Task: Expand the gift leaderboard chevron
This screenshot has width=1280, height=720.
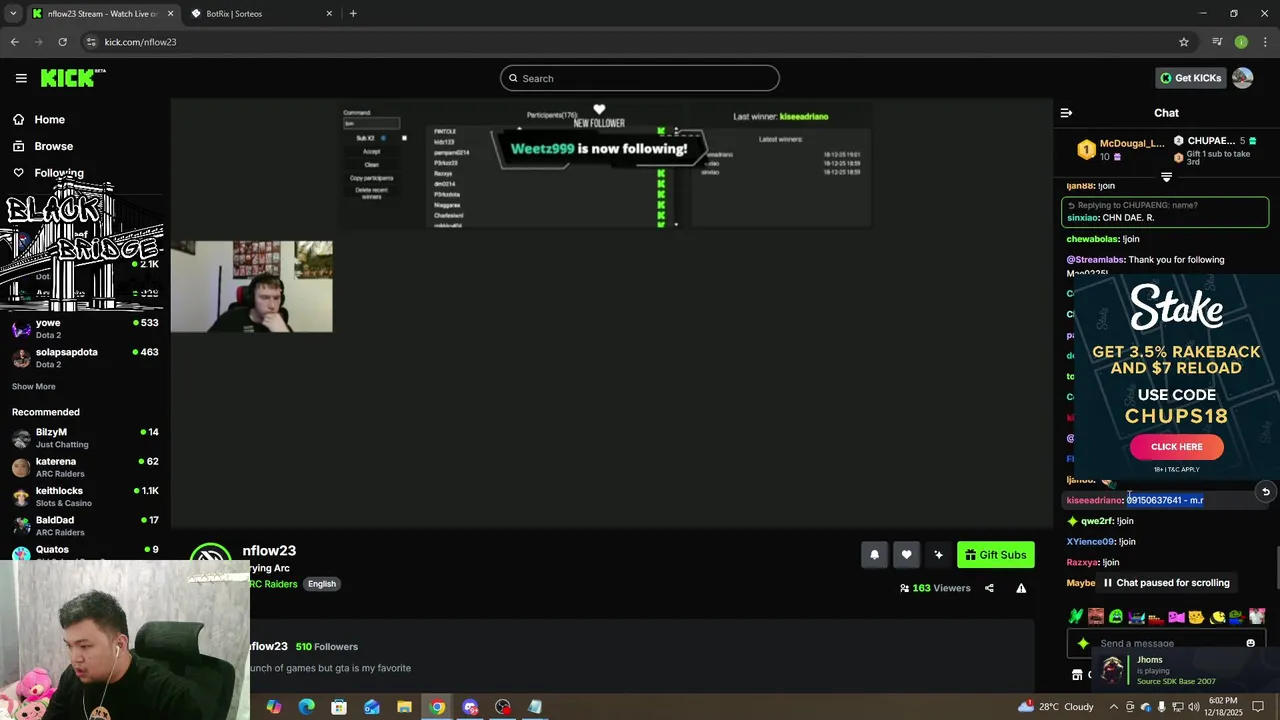Action: pos(1166,177)
